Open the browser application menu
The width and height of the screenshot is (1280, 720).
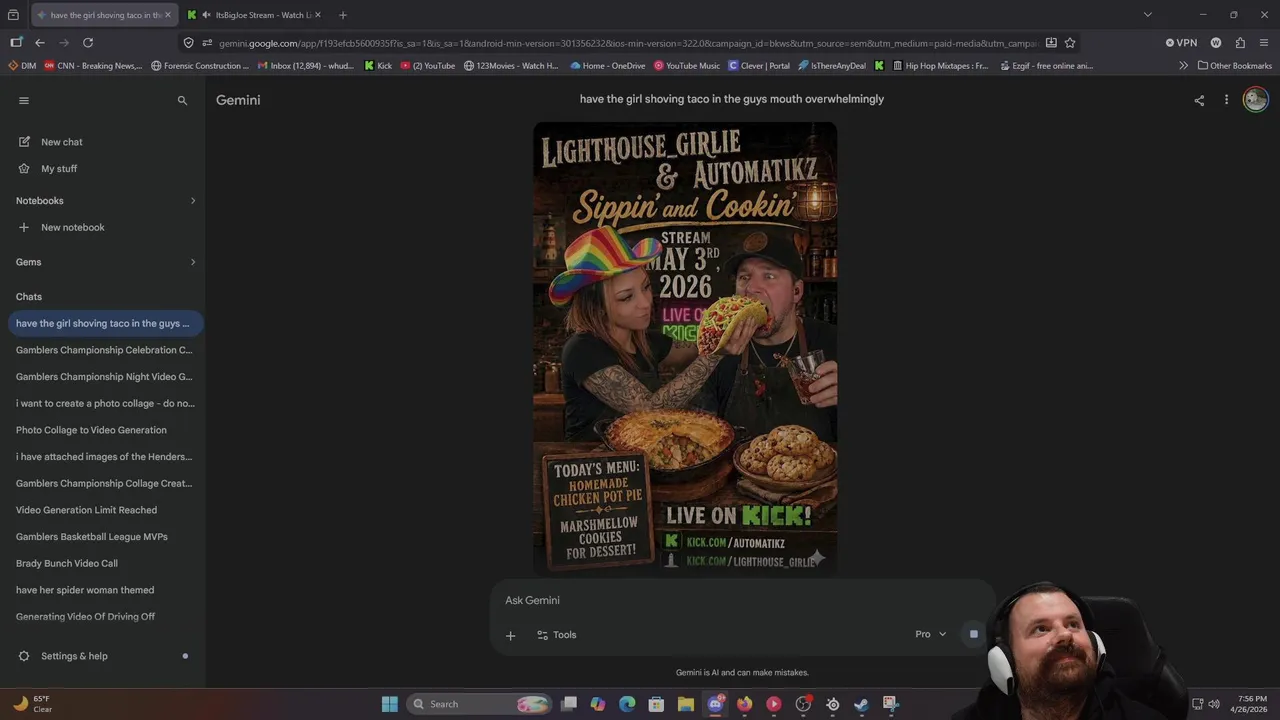(x=1264, y=43)
